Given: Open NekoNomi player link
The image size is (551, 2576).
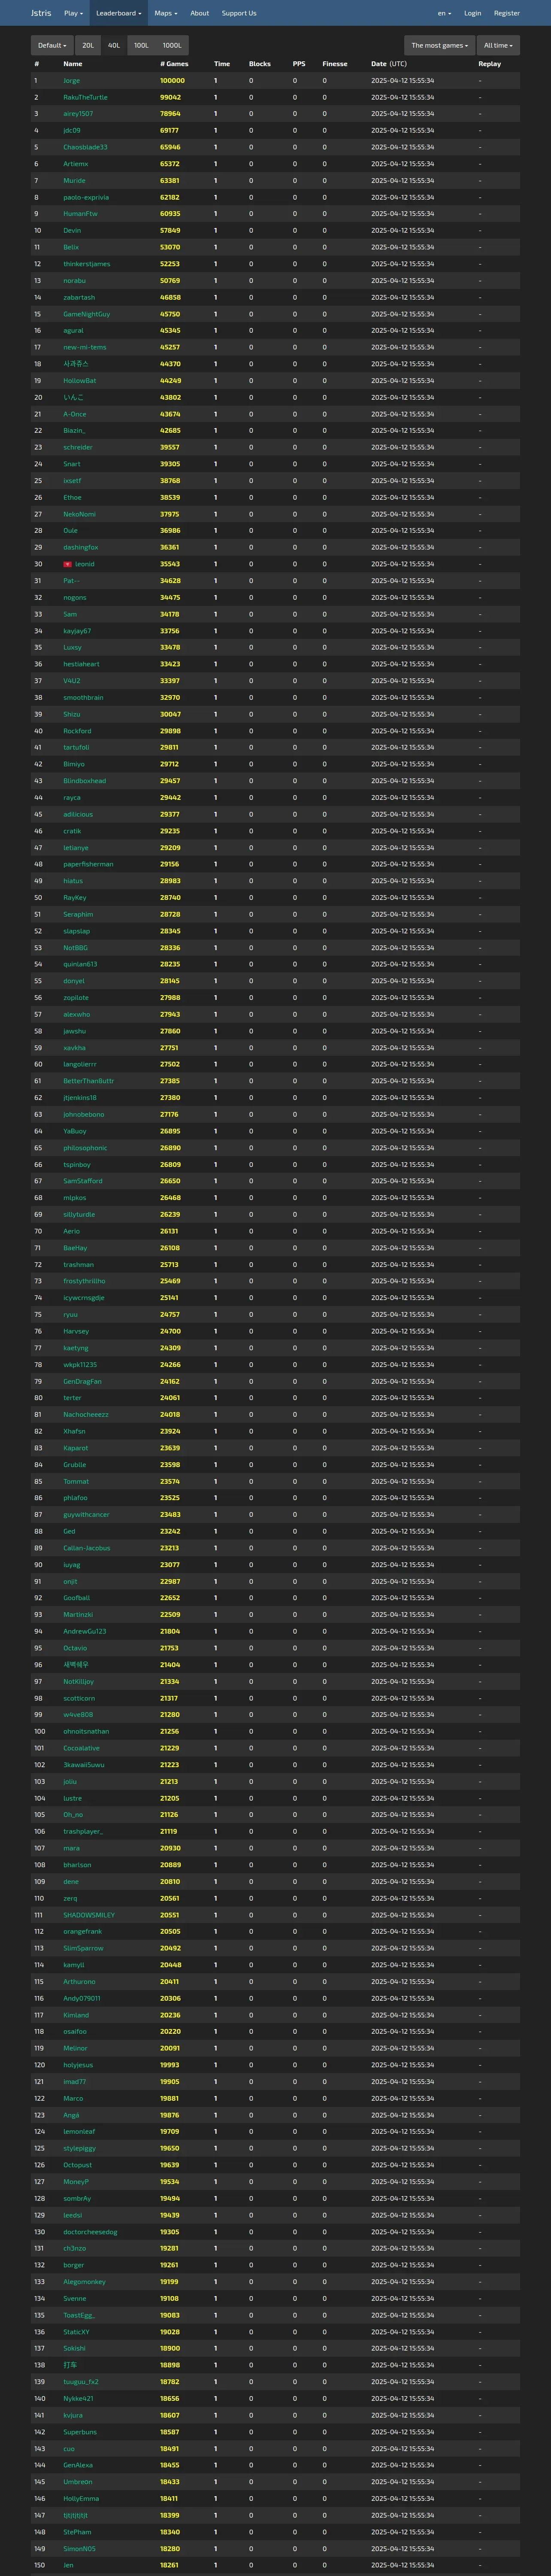Looking at the screenshot, I should (x=80, y=514).
